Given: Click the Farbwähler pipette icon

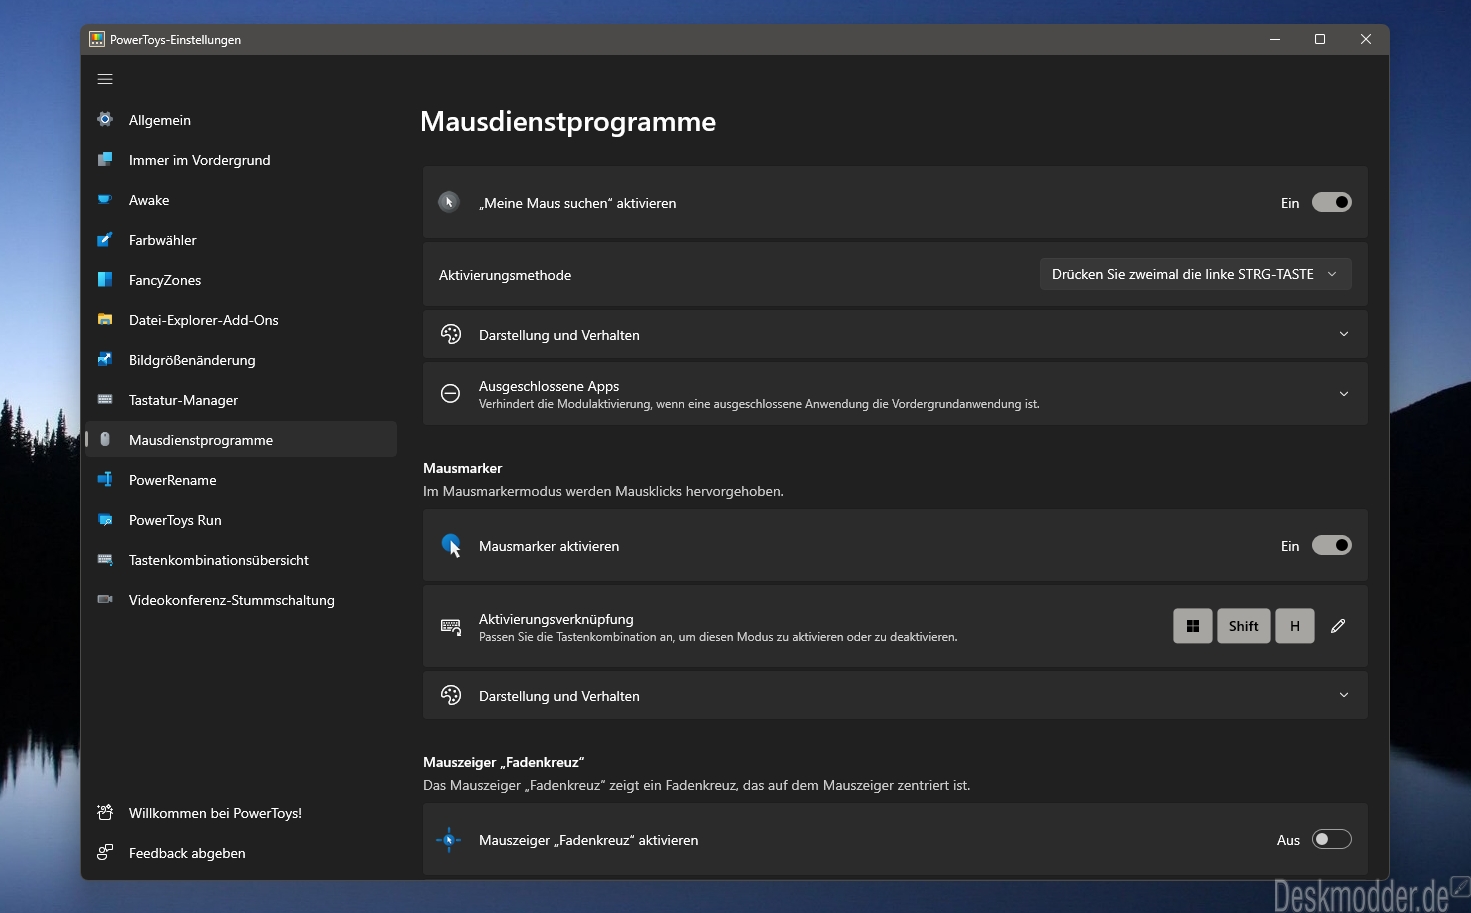Looking at the screenshot, I should point(105,240).
